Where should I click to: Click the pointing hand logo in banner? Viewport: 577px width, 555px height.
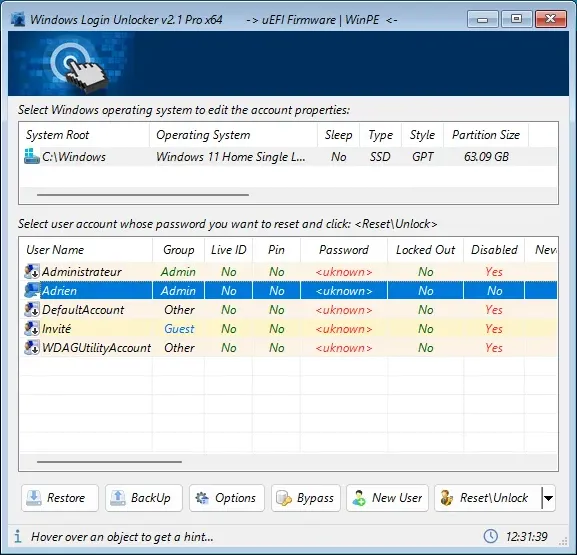coord(80,67)
